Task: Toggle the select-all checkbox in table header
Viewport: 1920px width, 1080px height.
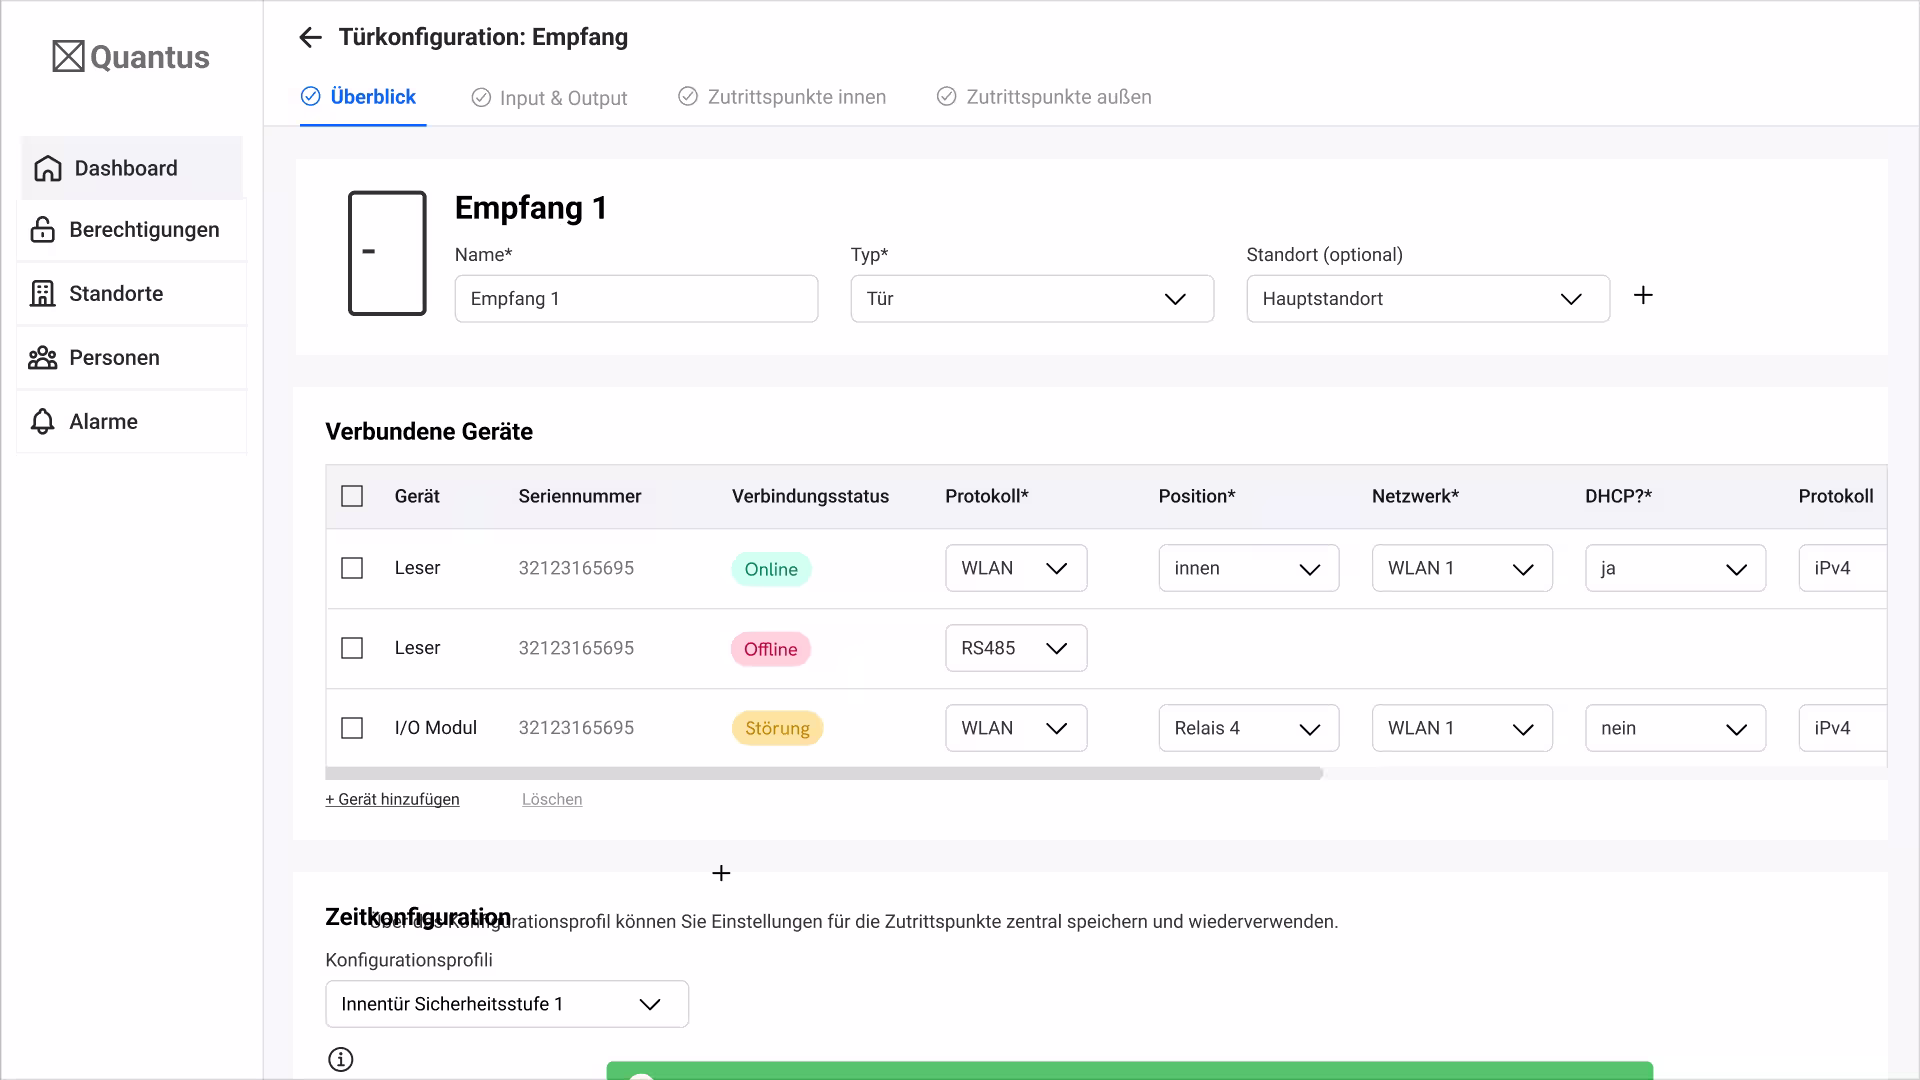Action: coord(352,496)
